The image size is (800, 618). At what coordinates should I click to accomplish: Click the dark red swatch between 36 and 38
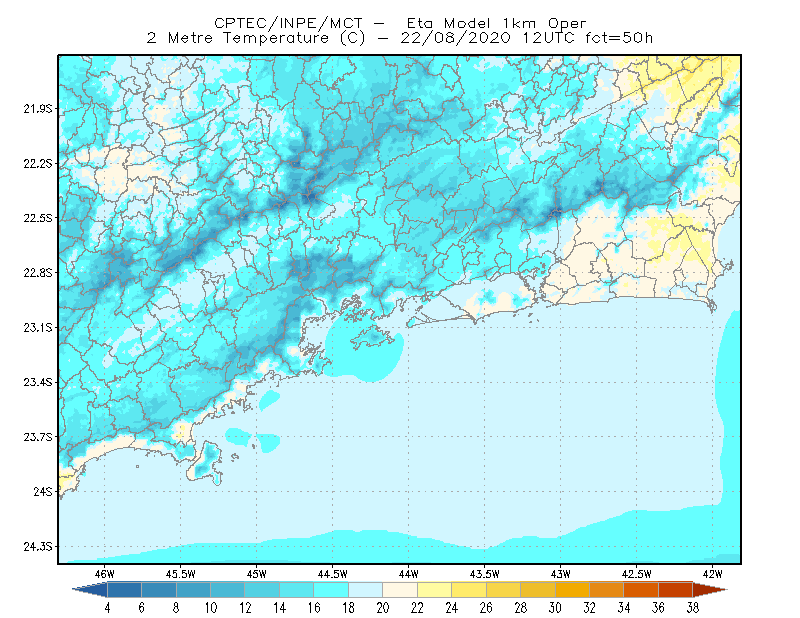(676, 590)
